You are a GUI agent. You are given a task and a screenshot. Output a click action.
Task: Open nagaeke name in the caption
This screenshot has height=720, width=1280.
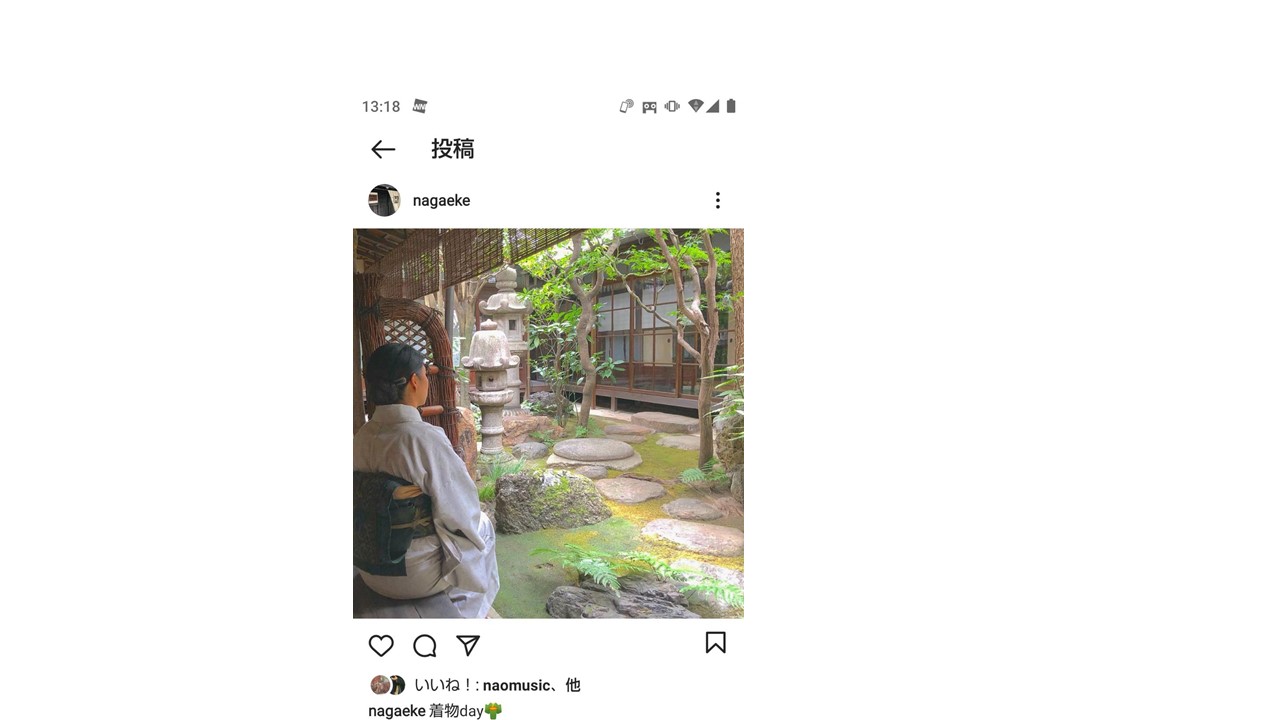point(396,711)
